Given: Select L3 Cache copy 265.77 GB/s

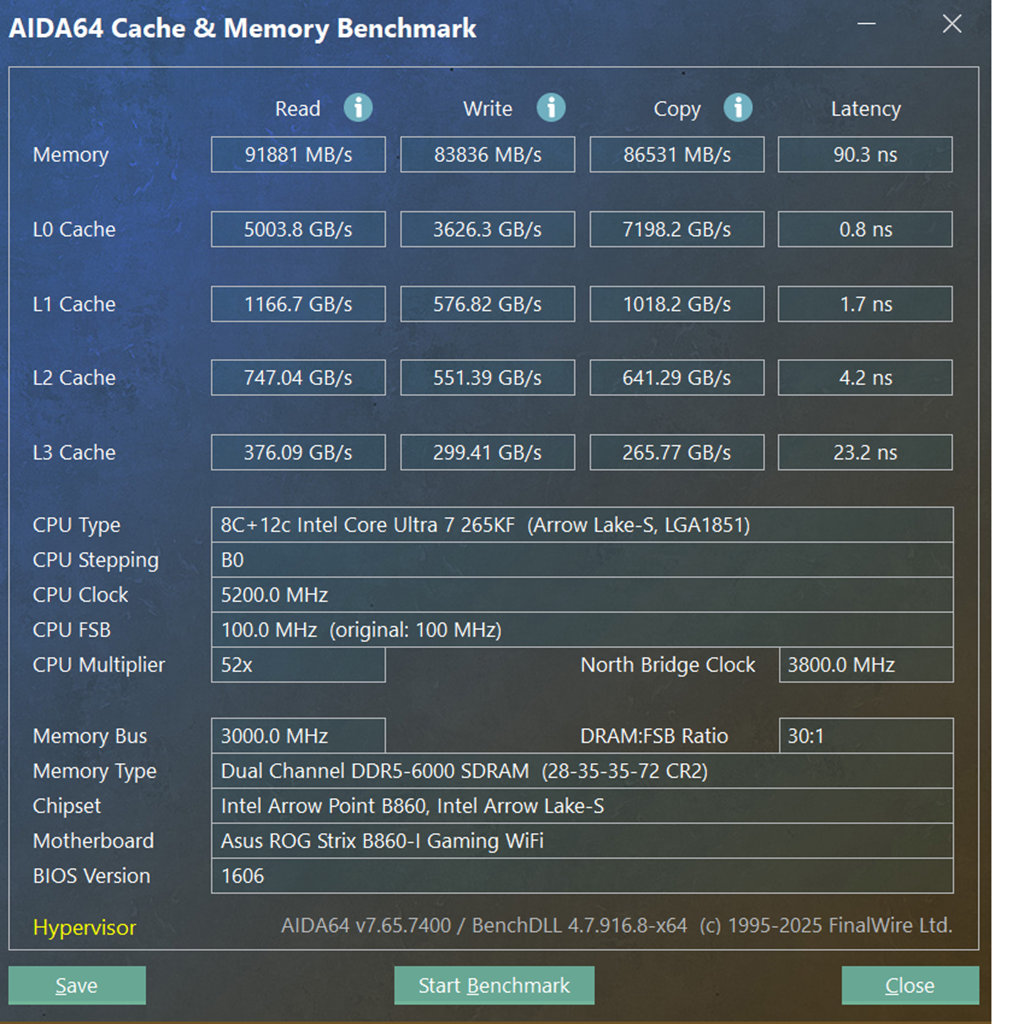Looking at the screenshot, I should 677,452.
